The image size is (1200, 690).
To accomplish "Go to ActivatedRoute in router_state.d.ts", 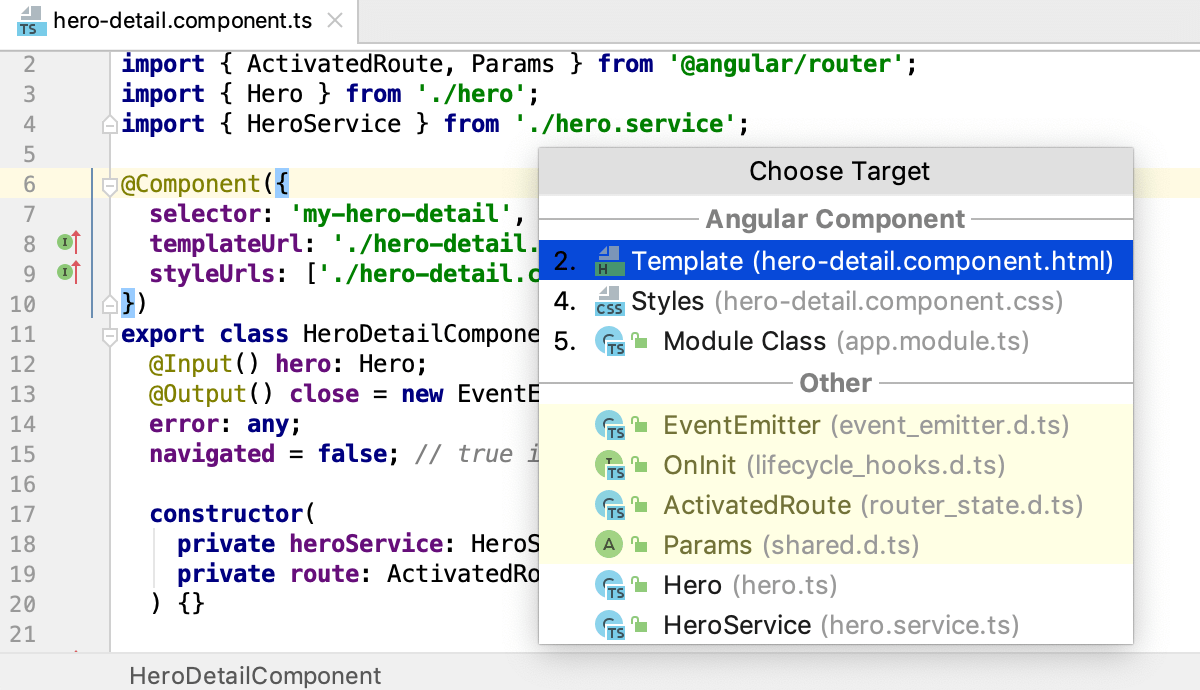I will coord(836,505).
